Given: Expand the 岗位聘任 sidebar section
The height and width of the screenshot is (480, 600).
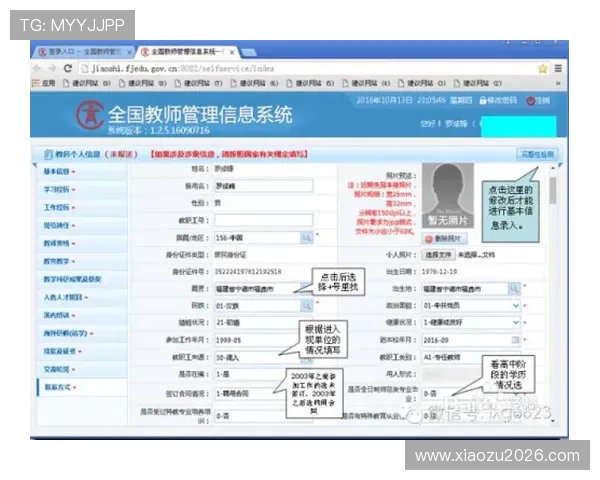Looking at the screenshot, I should 82,225.
